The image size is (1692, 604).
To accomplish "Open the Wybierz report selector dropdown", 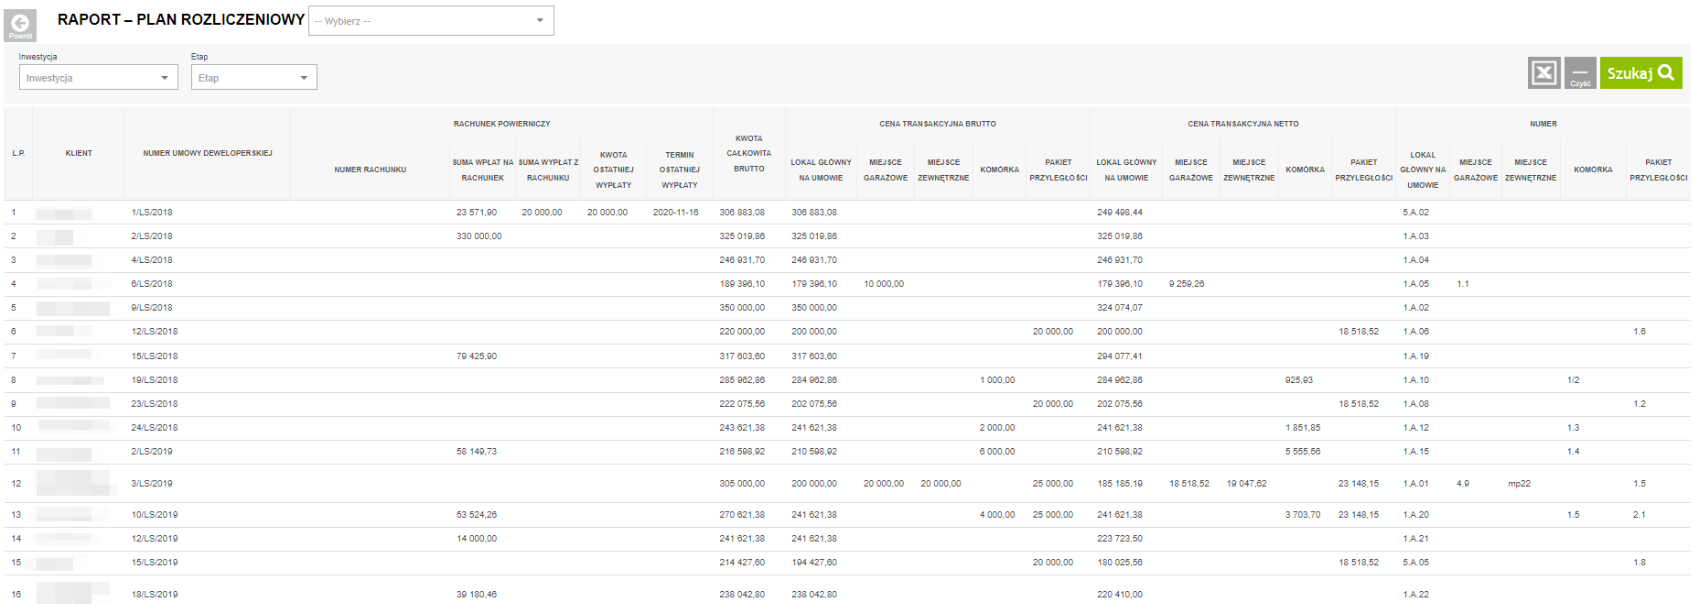I will [431, 21].
